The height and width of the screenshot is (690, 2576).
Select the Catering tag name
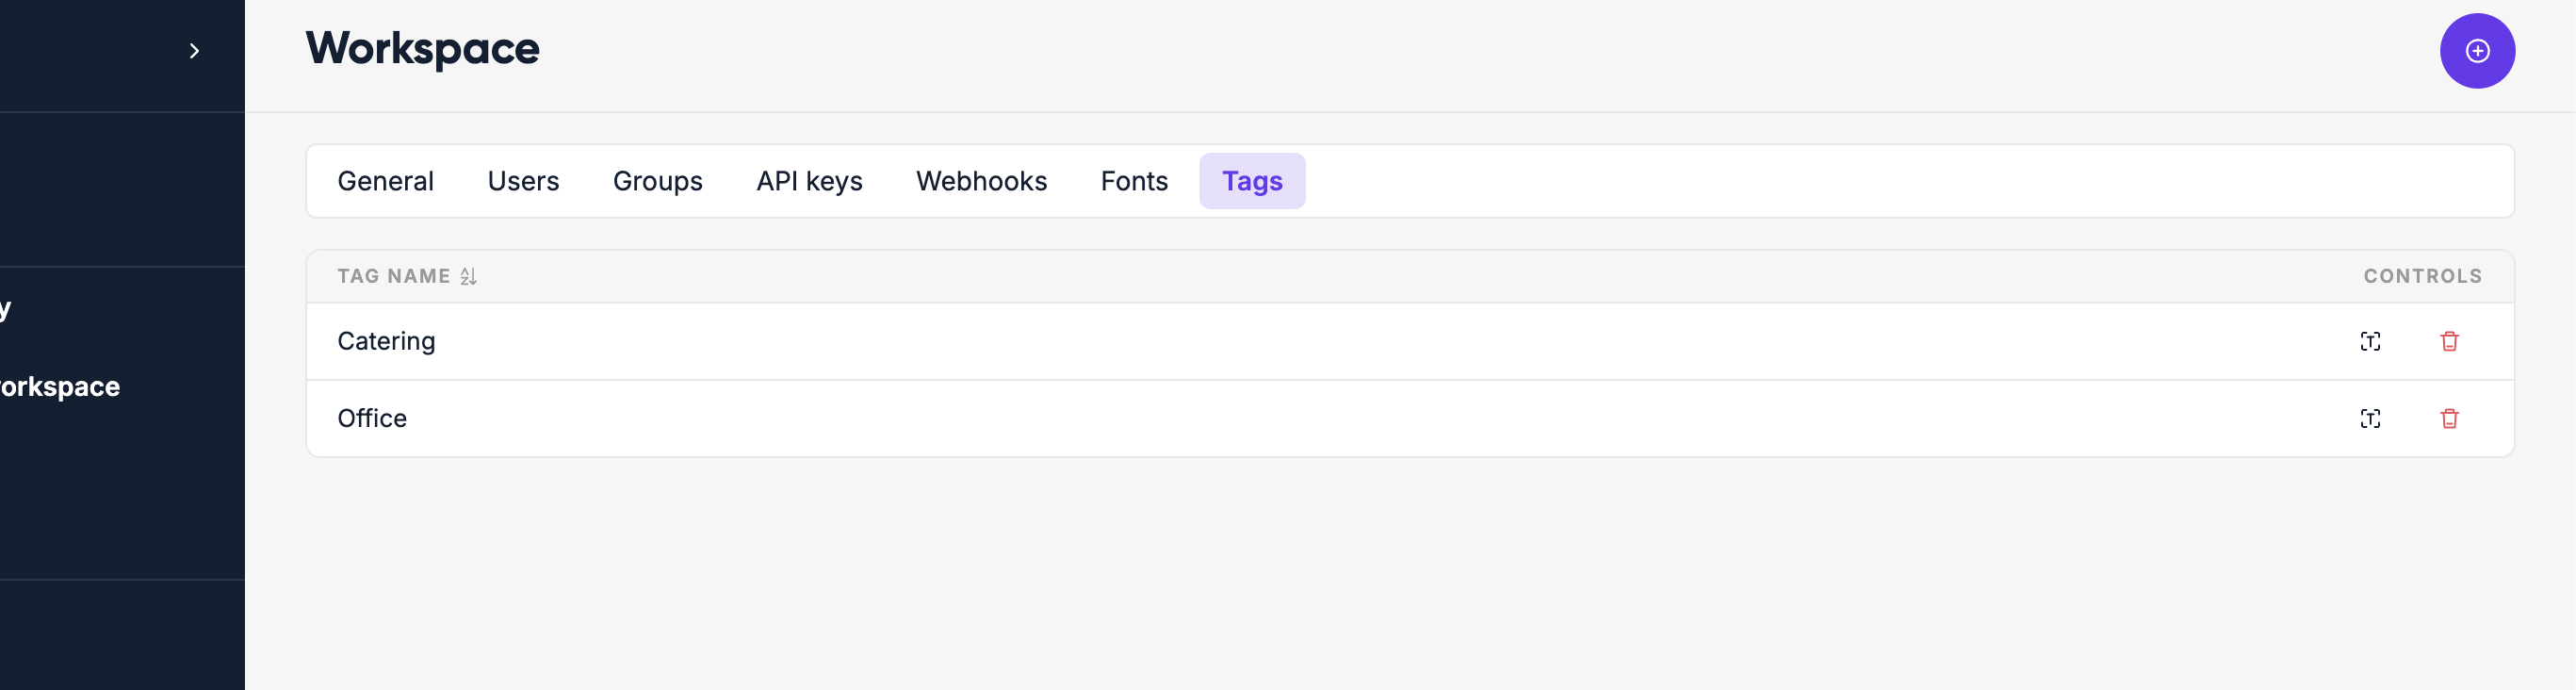point(386,342)
